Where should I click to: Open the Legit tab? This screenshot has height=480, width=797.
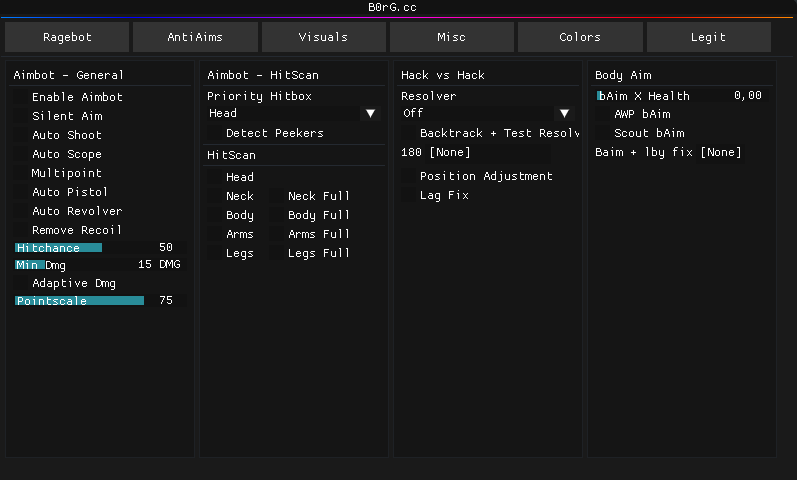(x=708, y=37)
